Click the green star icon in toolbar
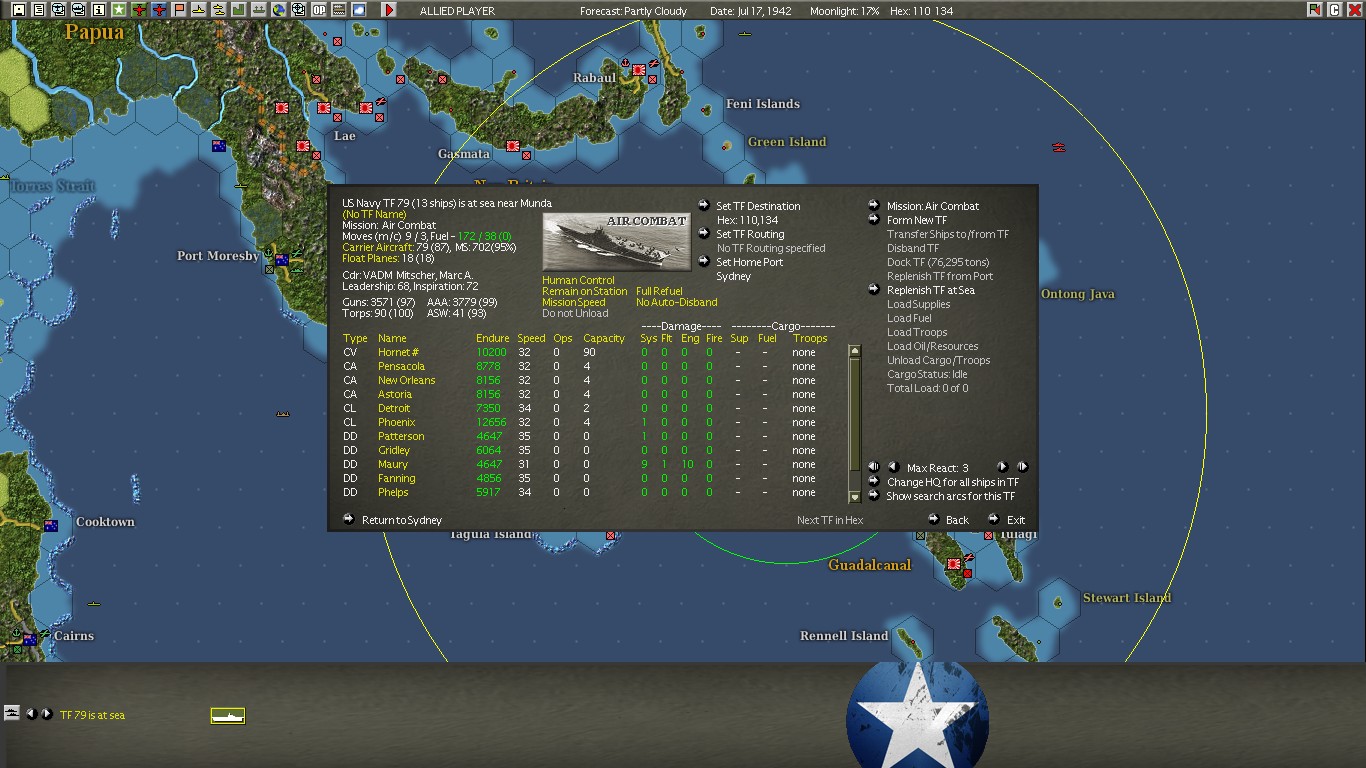 [118, 10]
